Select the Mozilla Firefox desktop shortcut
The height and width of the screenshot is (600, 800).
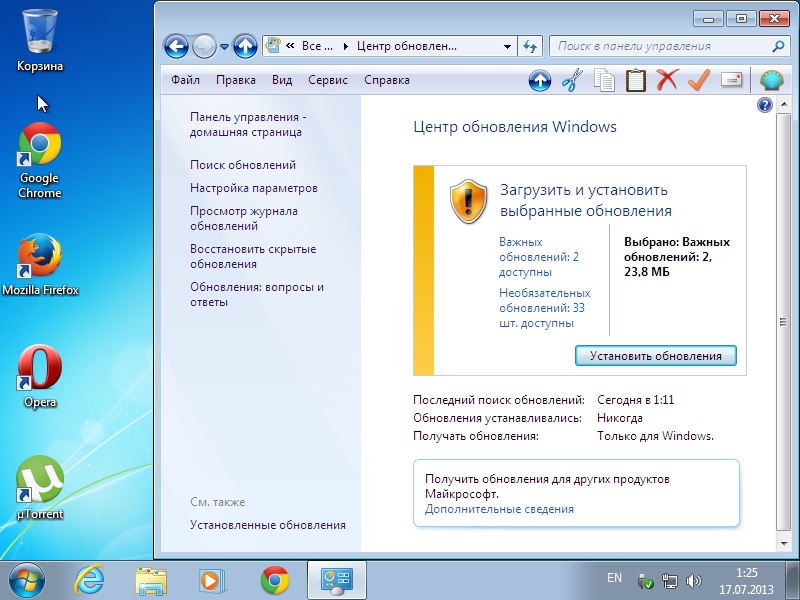click(40, 265)
